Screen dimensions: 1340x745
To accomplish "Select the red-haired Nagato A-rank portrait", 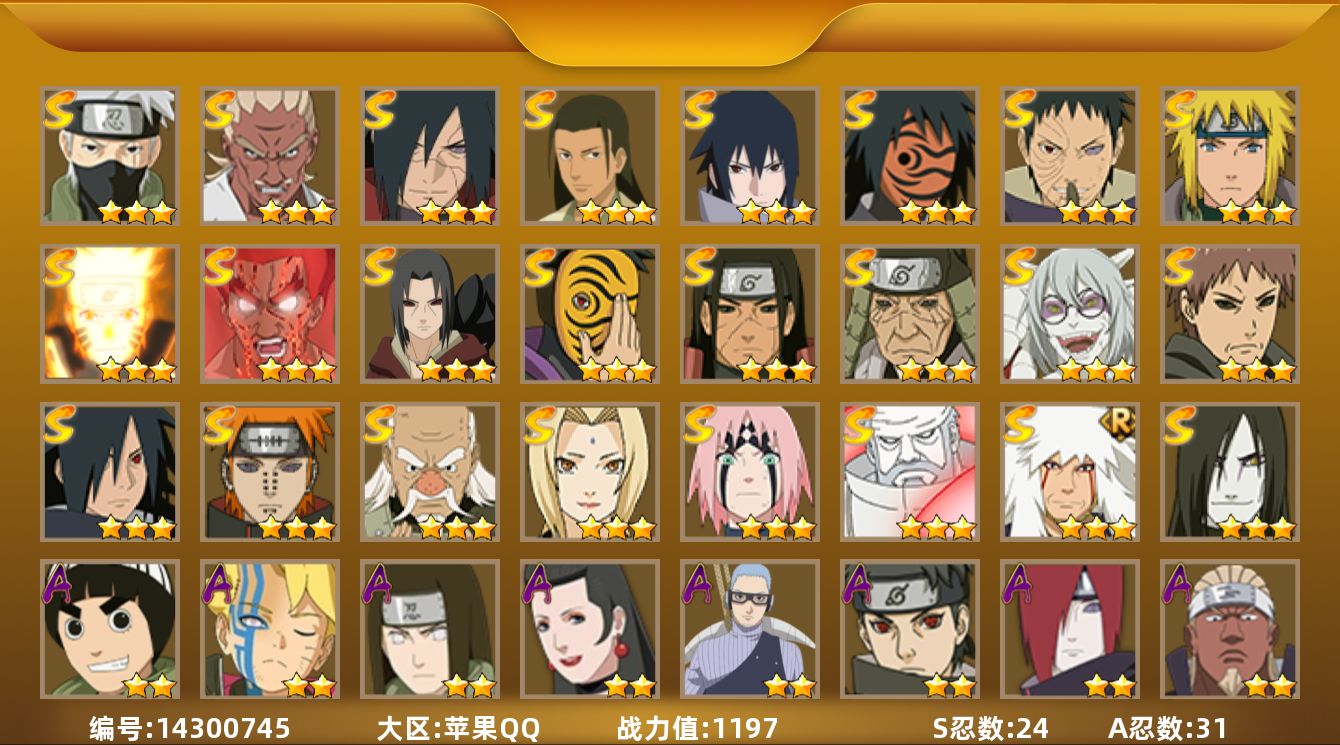I will (x=1070, y=629).
